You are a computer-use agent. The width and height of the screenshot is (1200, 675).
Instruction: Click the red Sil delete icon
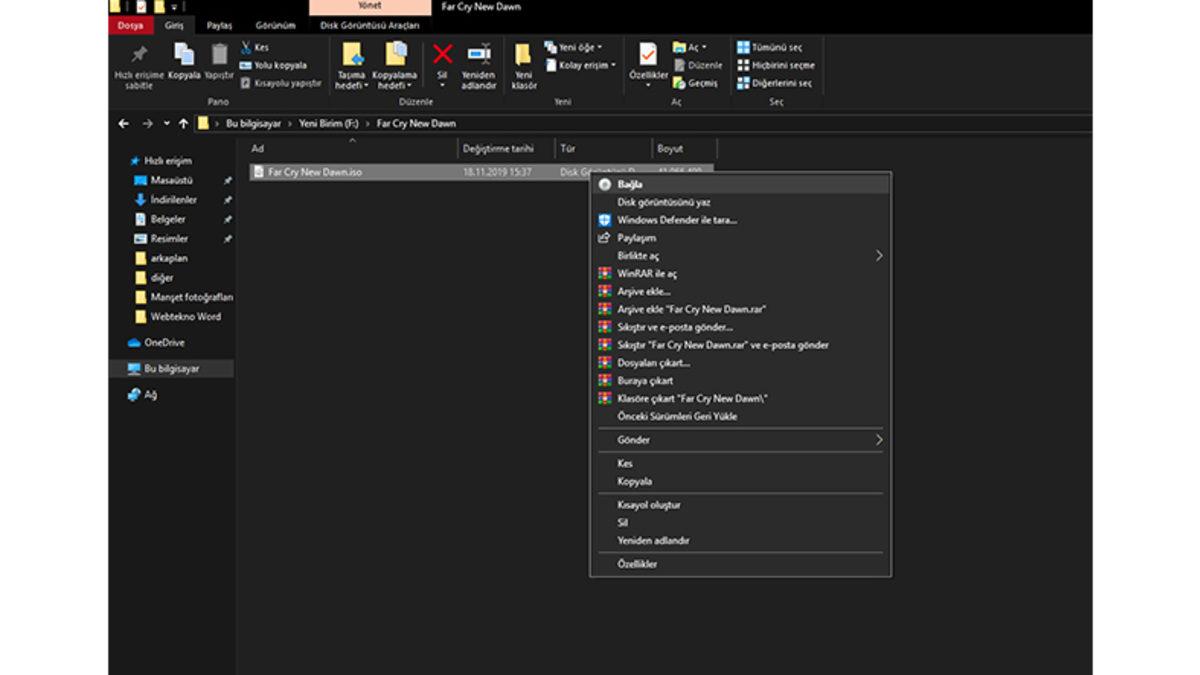coord(442,55)
